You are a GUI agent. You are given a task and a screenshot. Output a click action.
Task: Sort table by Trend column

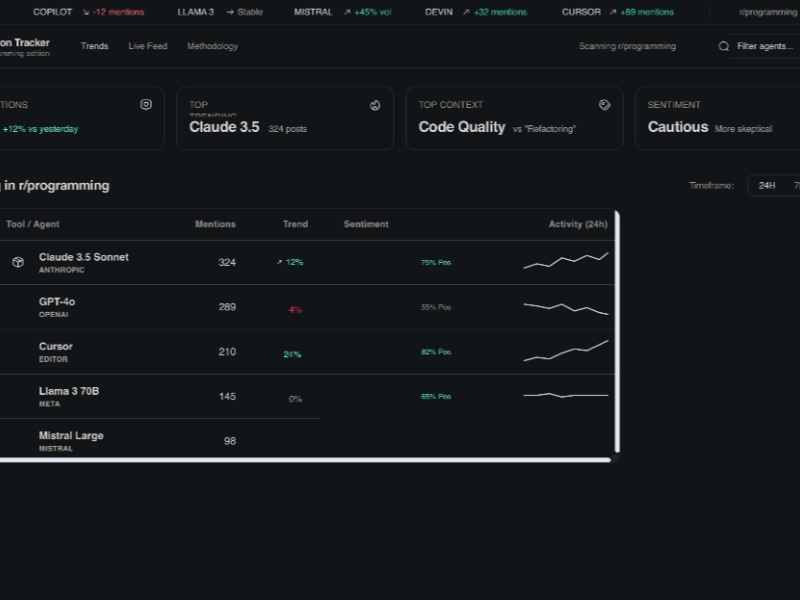295,224
